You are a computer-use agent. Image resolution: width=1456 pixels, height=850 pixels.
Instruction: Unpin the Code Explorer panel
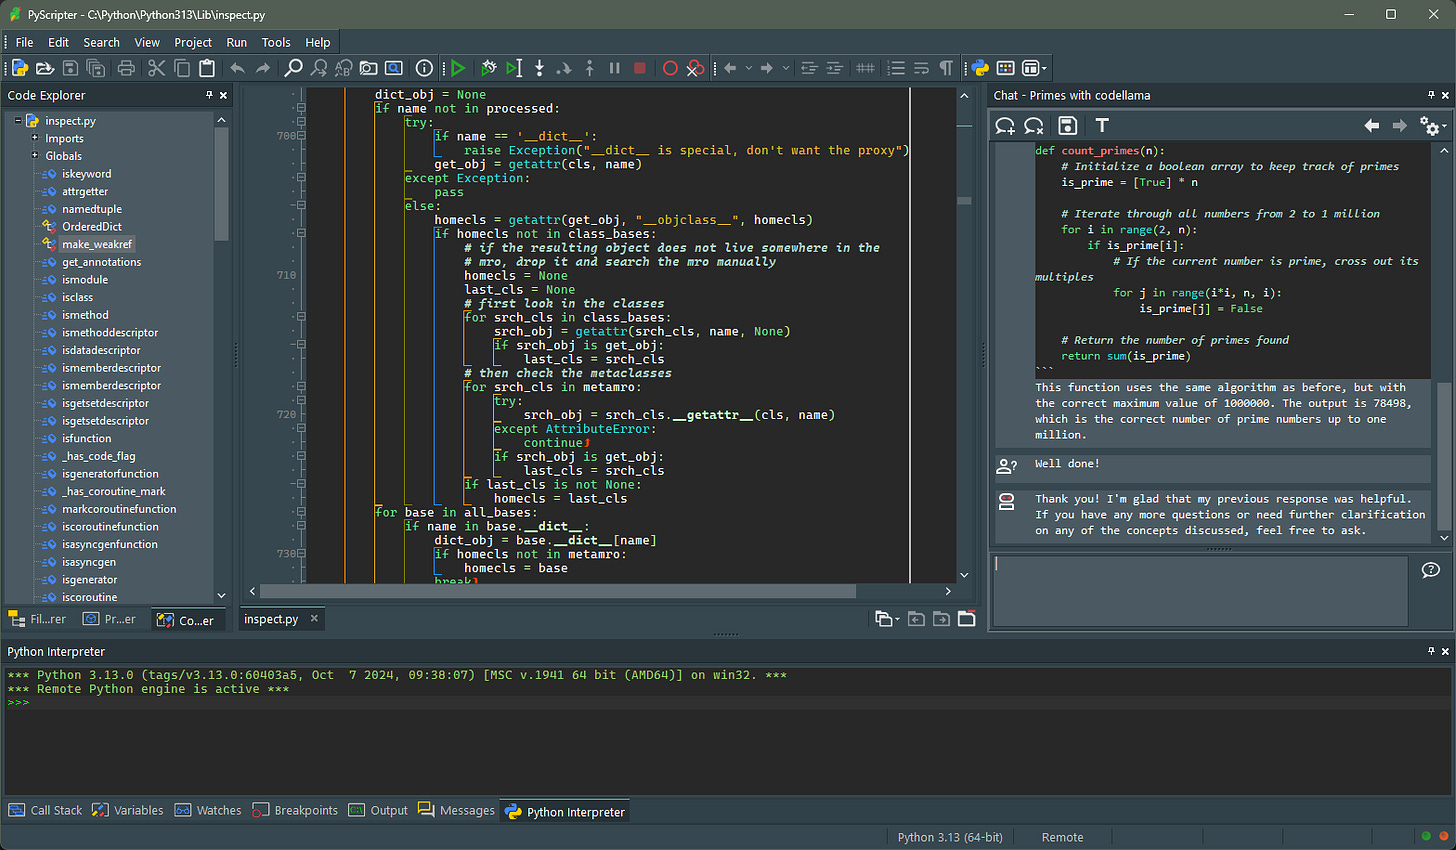click(210, 95)
